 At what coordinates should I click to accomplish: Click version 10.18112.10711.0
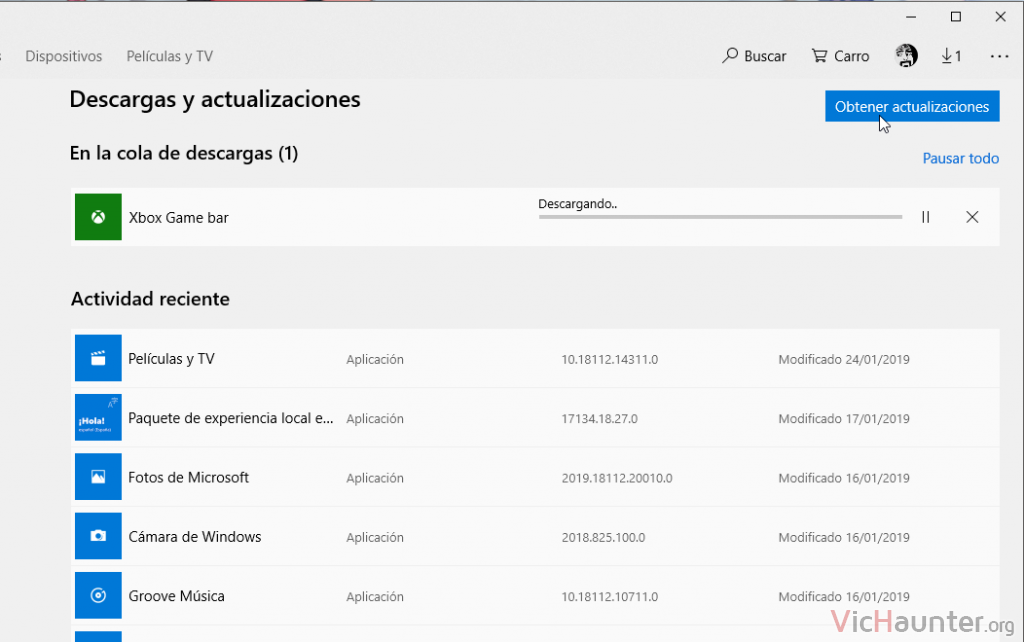pyautogui.click(x=610, y=597)
